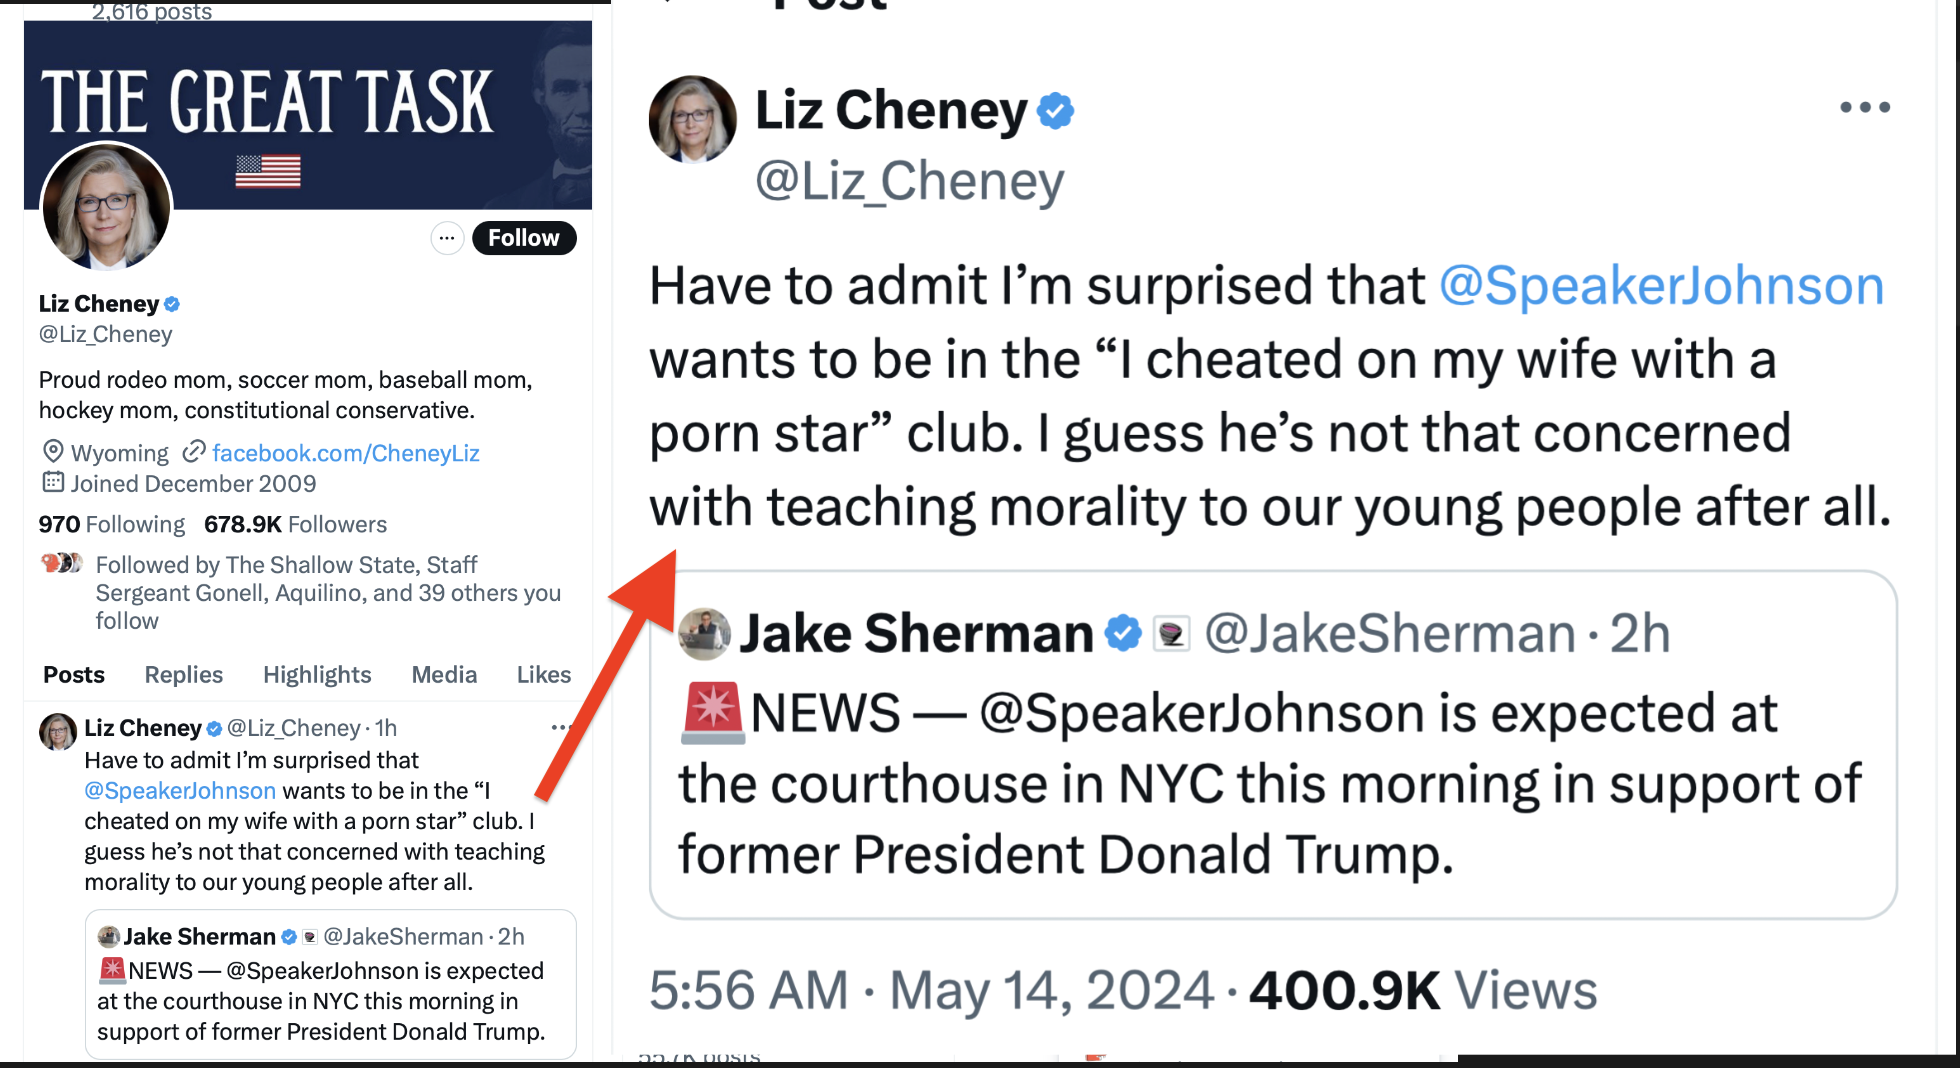This screenshot has height=1068, width=1960.
Task: Open the Likes tab
Action: click(543, 675)
